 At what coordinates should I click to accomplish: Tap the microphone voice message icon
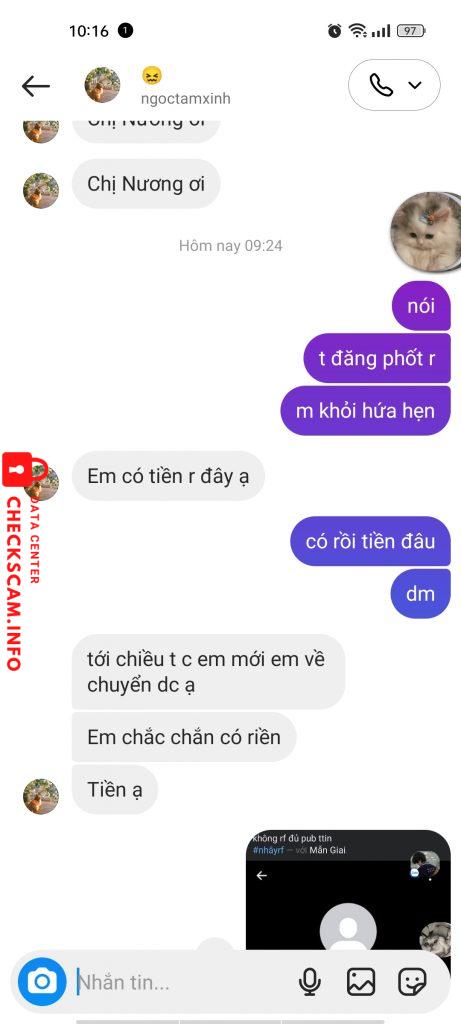(310, 982)
